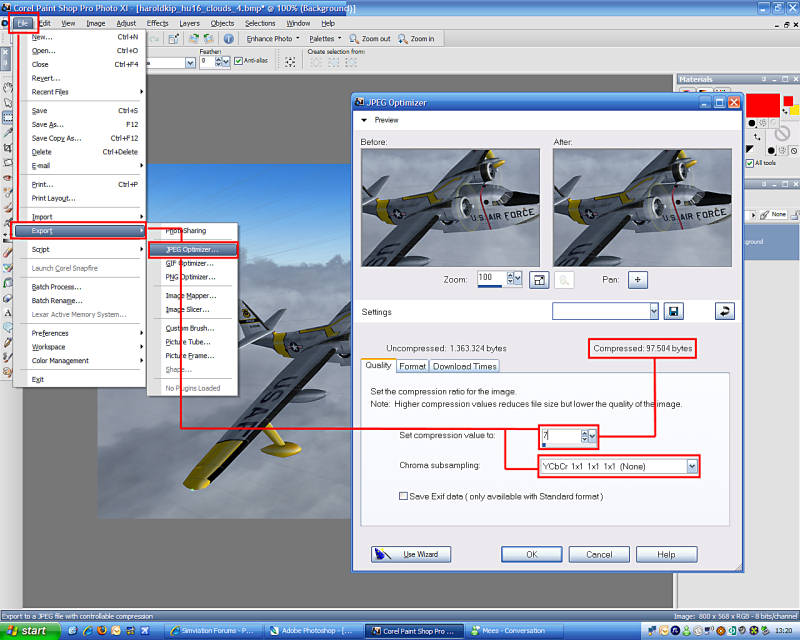Click the large red foreground color swatch

(x=762, y=102)
